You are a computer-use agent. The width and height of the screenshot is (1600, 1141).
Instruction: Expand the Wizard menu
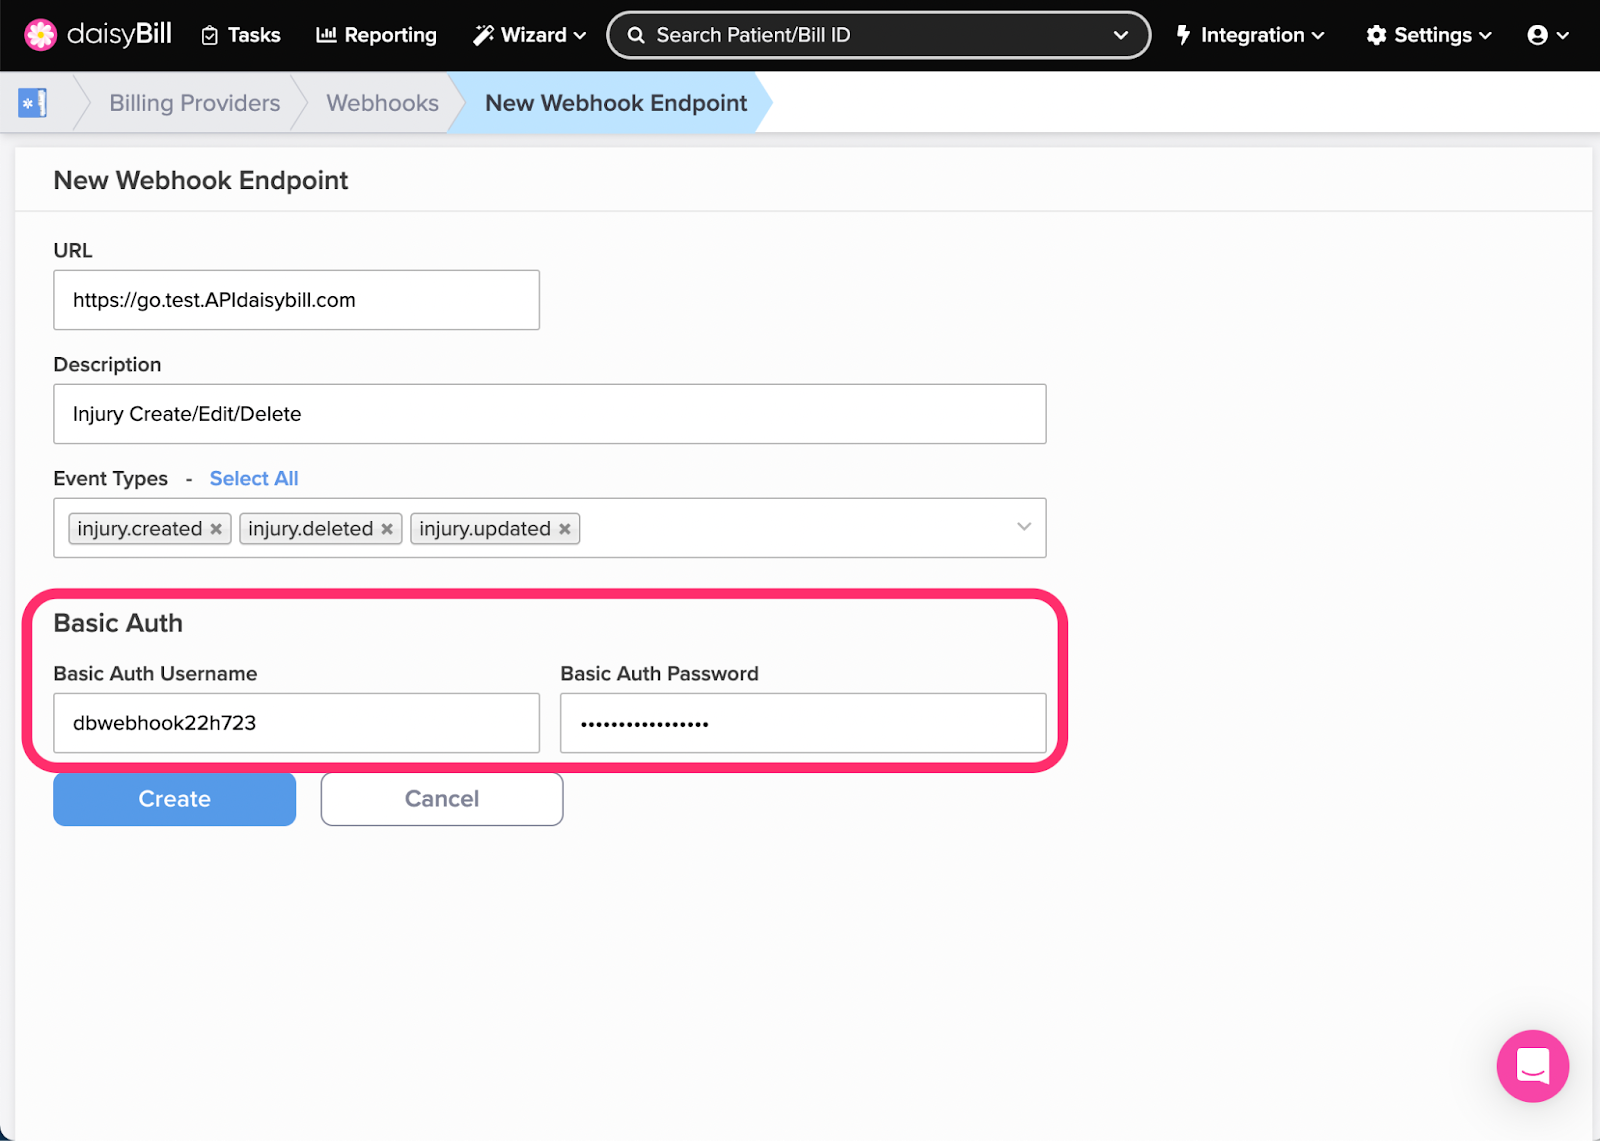point(529,35)
